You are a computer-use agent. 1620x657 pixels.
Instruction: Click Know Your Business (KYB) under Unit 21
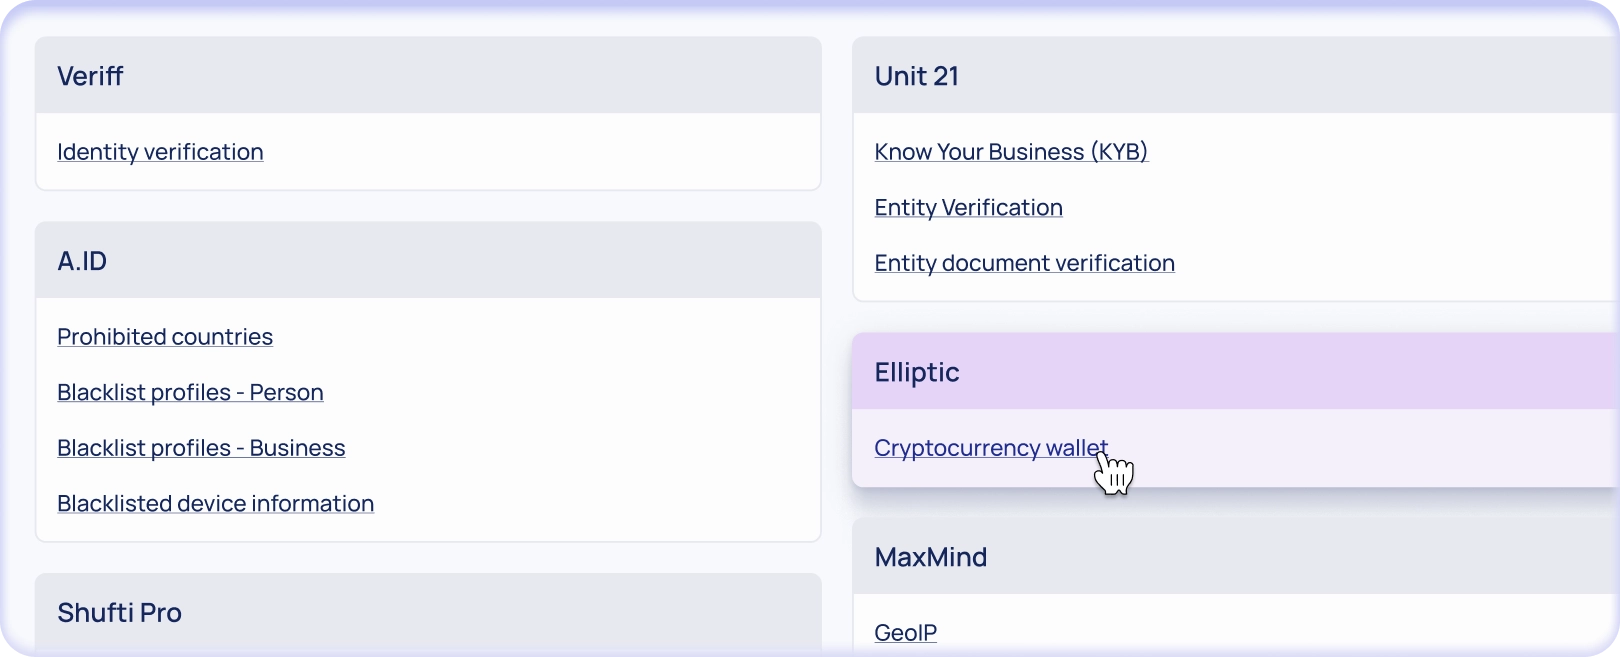[1010, 152]
